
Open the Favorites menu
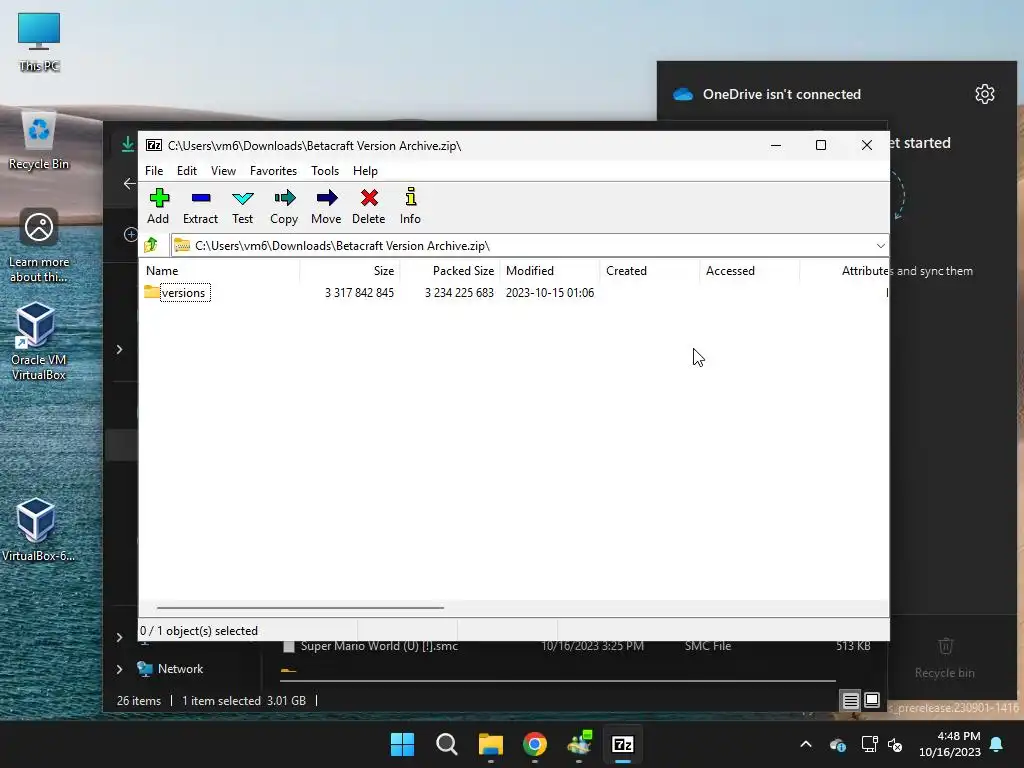click(x=273, y=170)
